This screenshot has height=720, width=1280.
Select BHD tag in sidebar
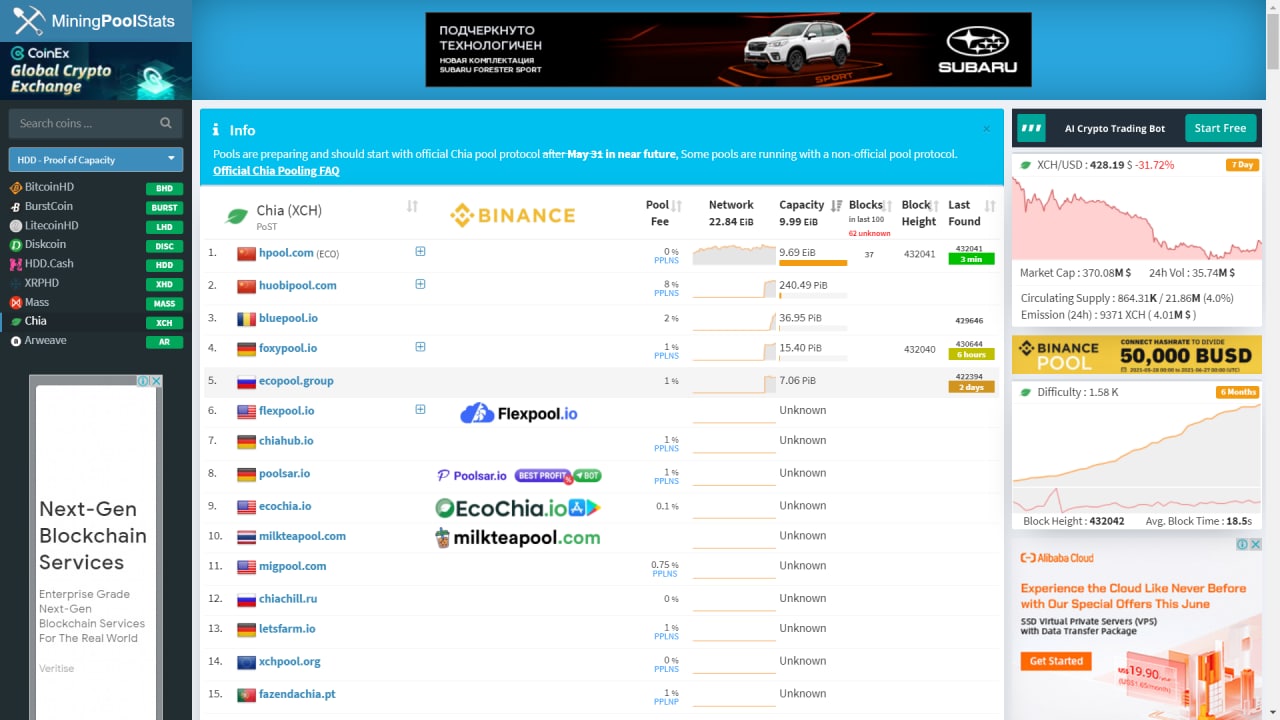point(164,188)
